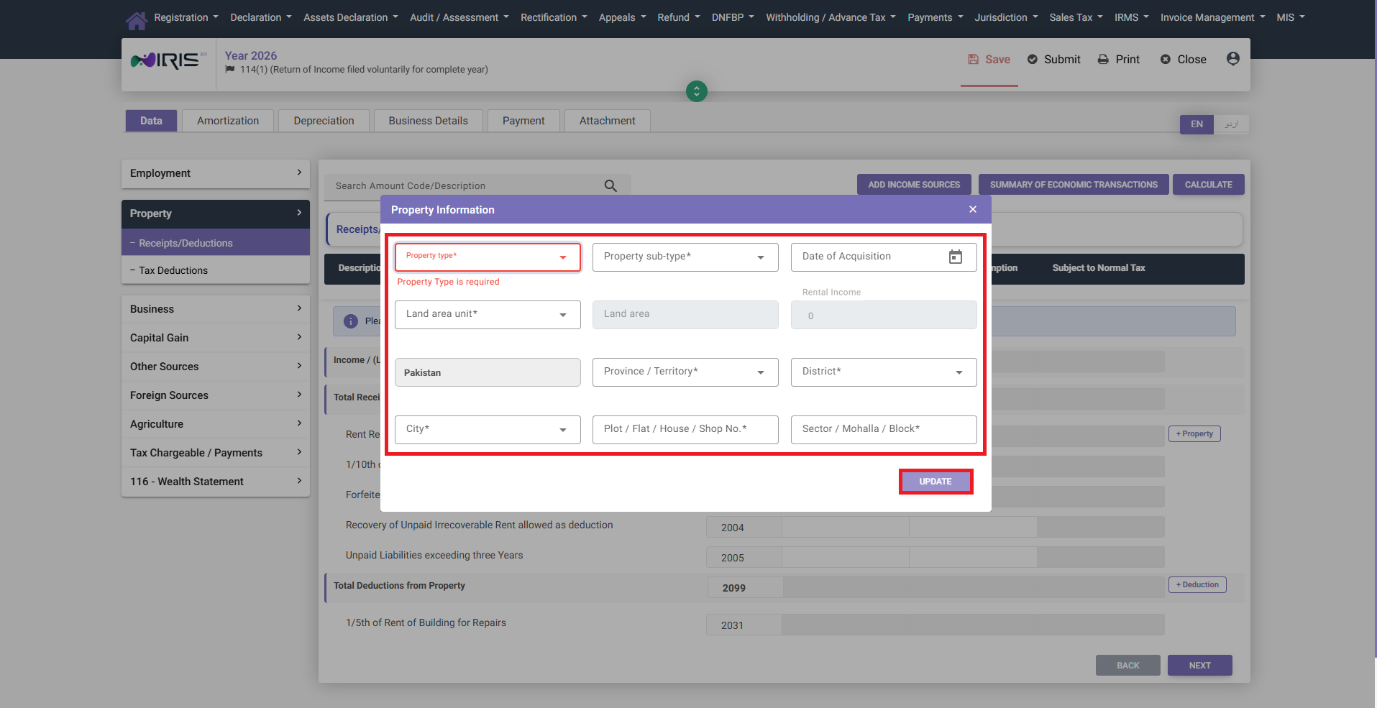The height and width of the screenshot is (708, 1377).
Task: Click the Plot / Flat / House / Shop No. field
Action: point(686,429)
